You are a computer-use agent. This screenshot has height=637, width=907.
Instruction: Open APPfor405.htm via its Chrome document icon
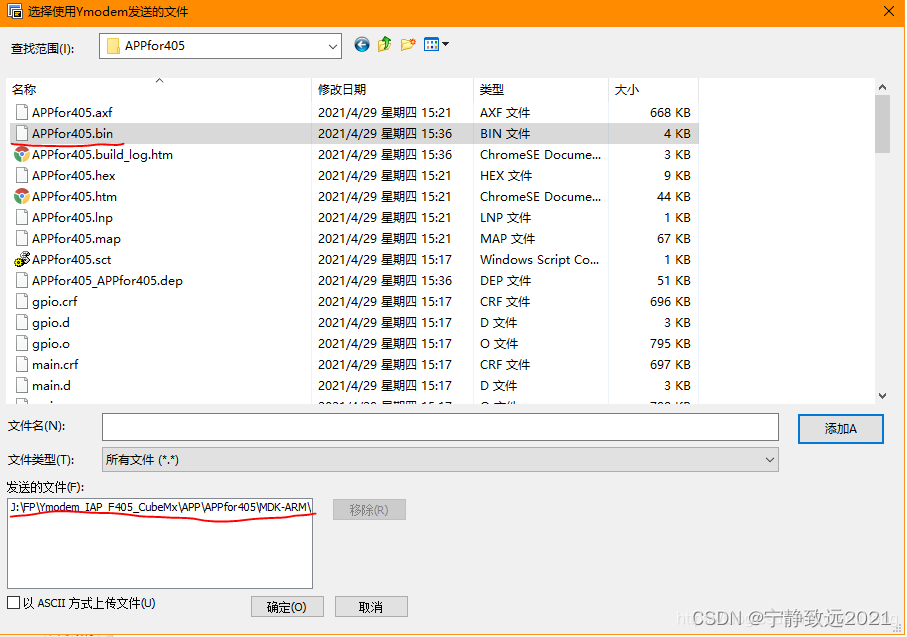21,196
